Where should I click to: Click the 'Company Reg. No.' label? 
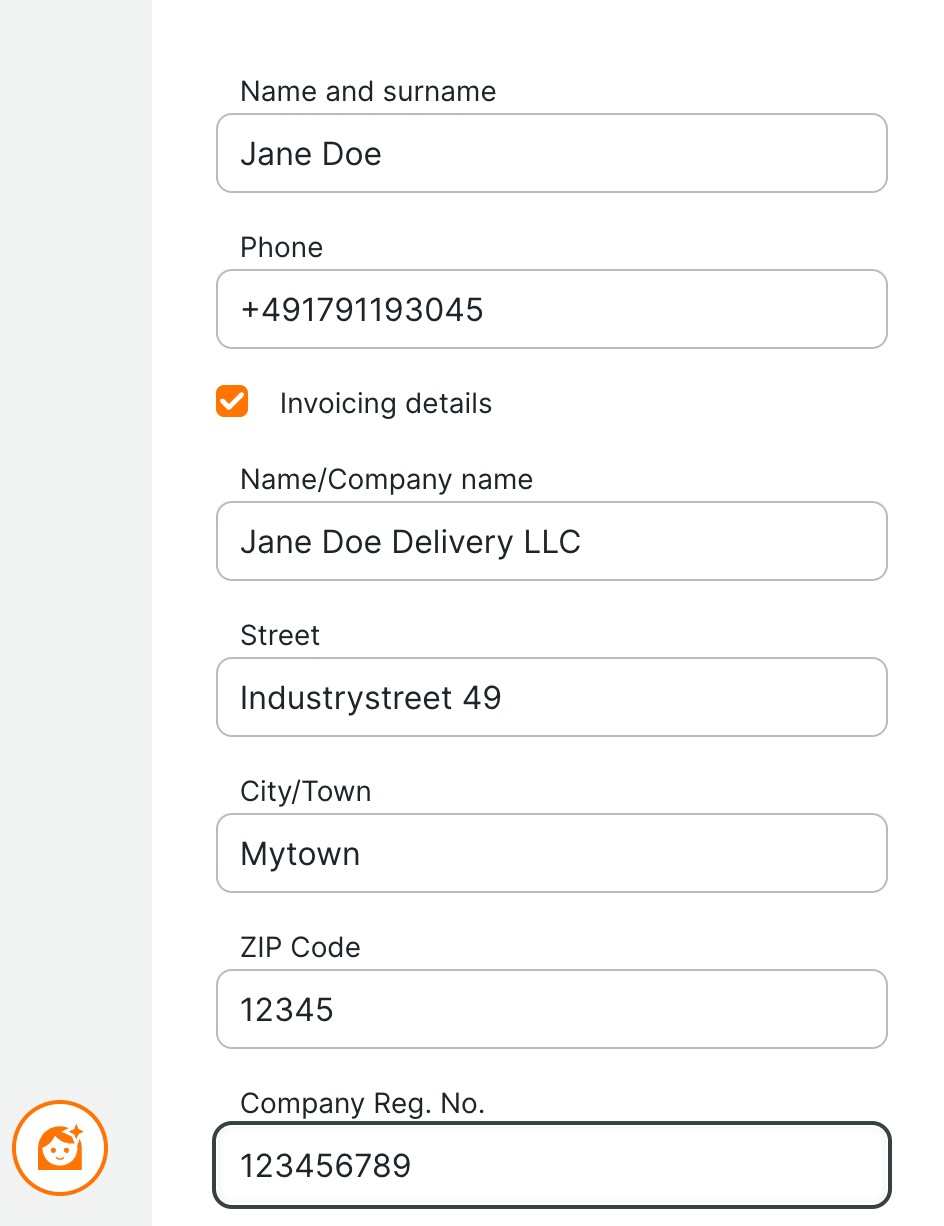coord(362,1104)
